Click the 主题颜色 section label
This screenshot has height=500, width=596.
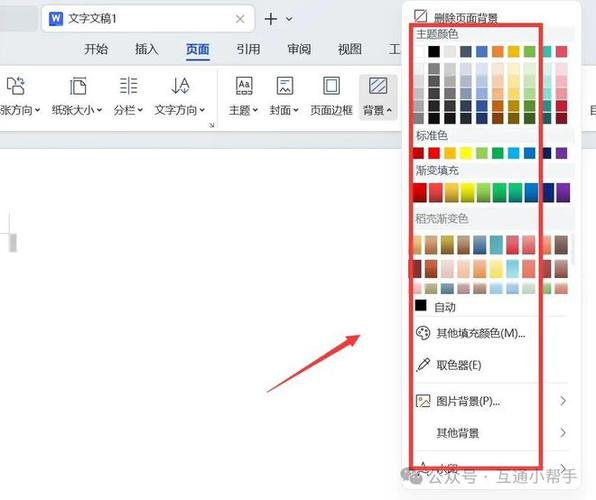tap(437, 34)
